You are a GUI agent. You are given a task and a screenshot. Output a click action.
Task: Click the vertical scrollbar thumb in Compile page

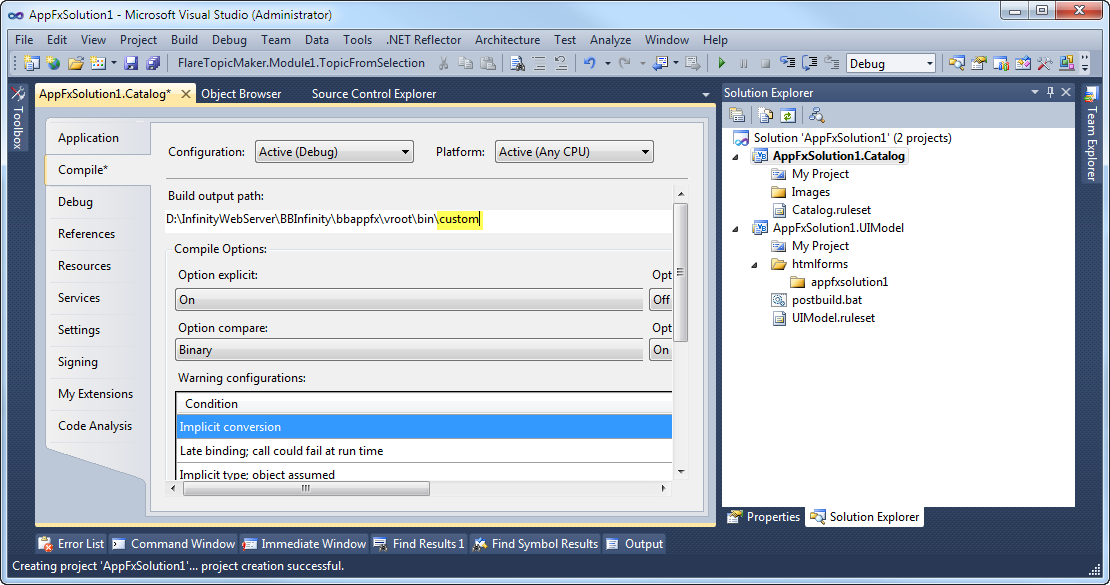coord(680,272)
